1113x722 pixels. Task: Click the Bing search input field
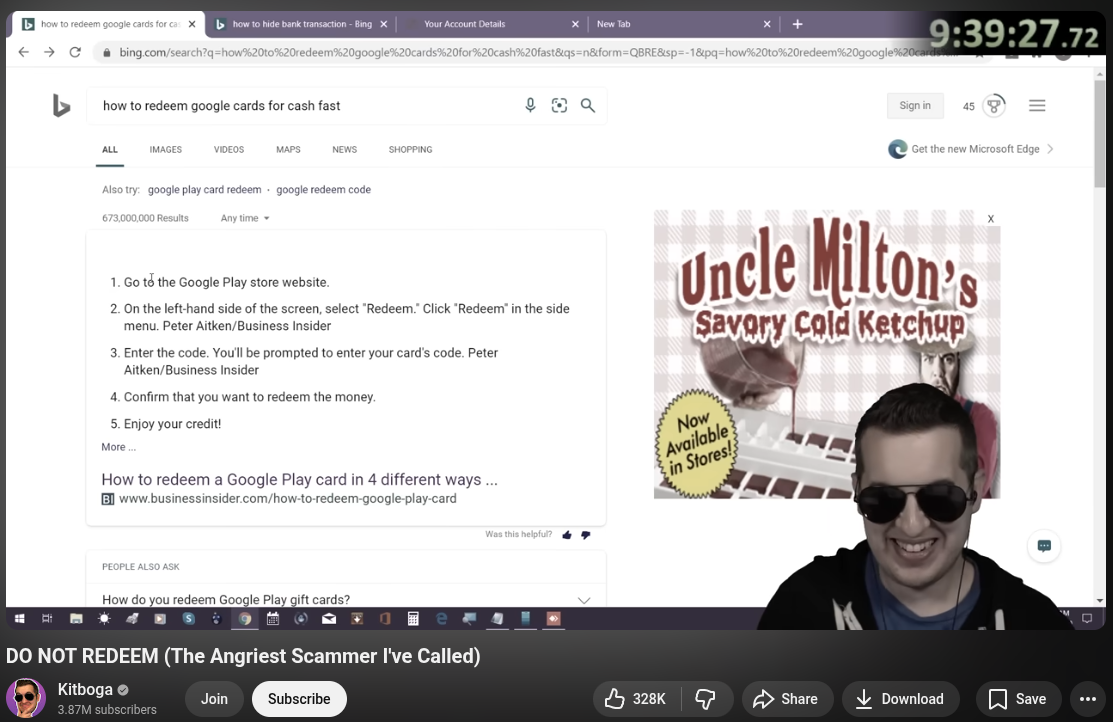coord(305,106)
